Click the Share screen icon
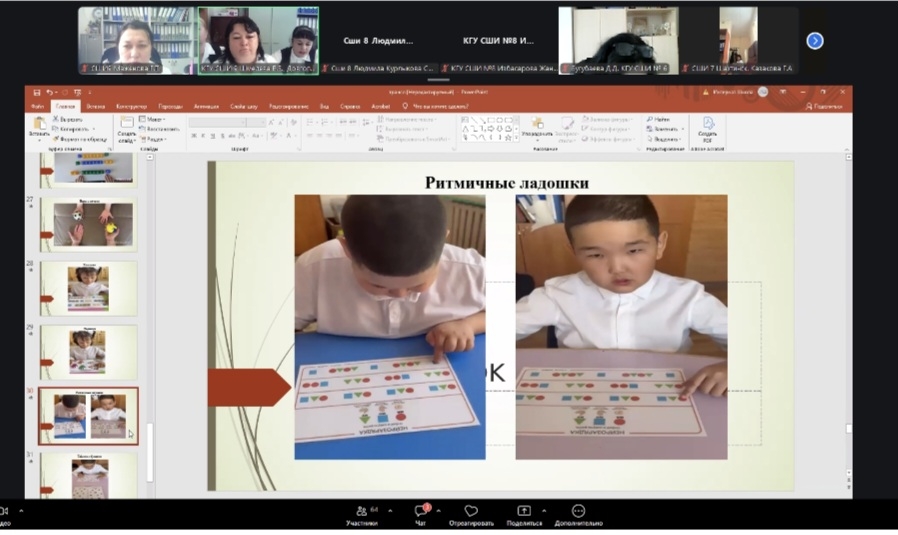 tap(523, 511)
